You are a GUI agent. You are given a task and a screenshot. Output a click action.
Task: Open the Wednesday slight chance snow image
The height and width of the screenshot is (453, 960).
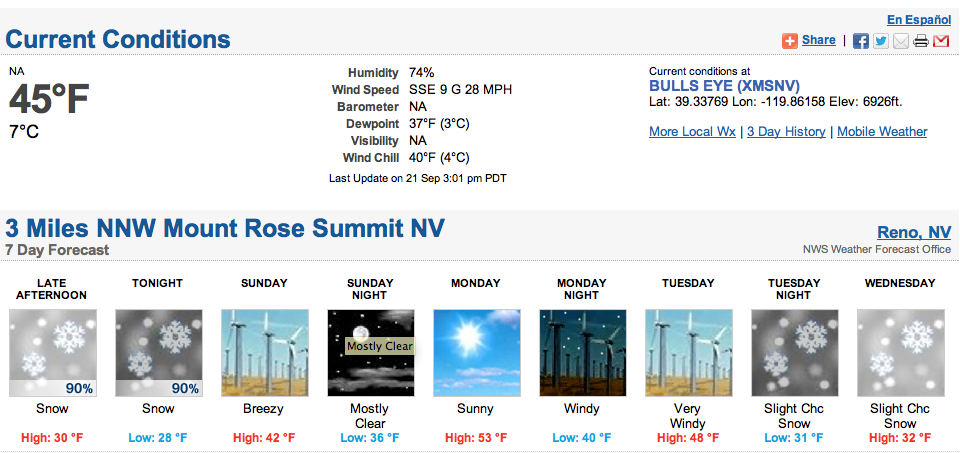pyautogui.click(x=900, y=353)
